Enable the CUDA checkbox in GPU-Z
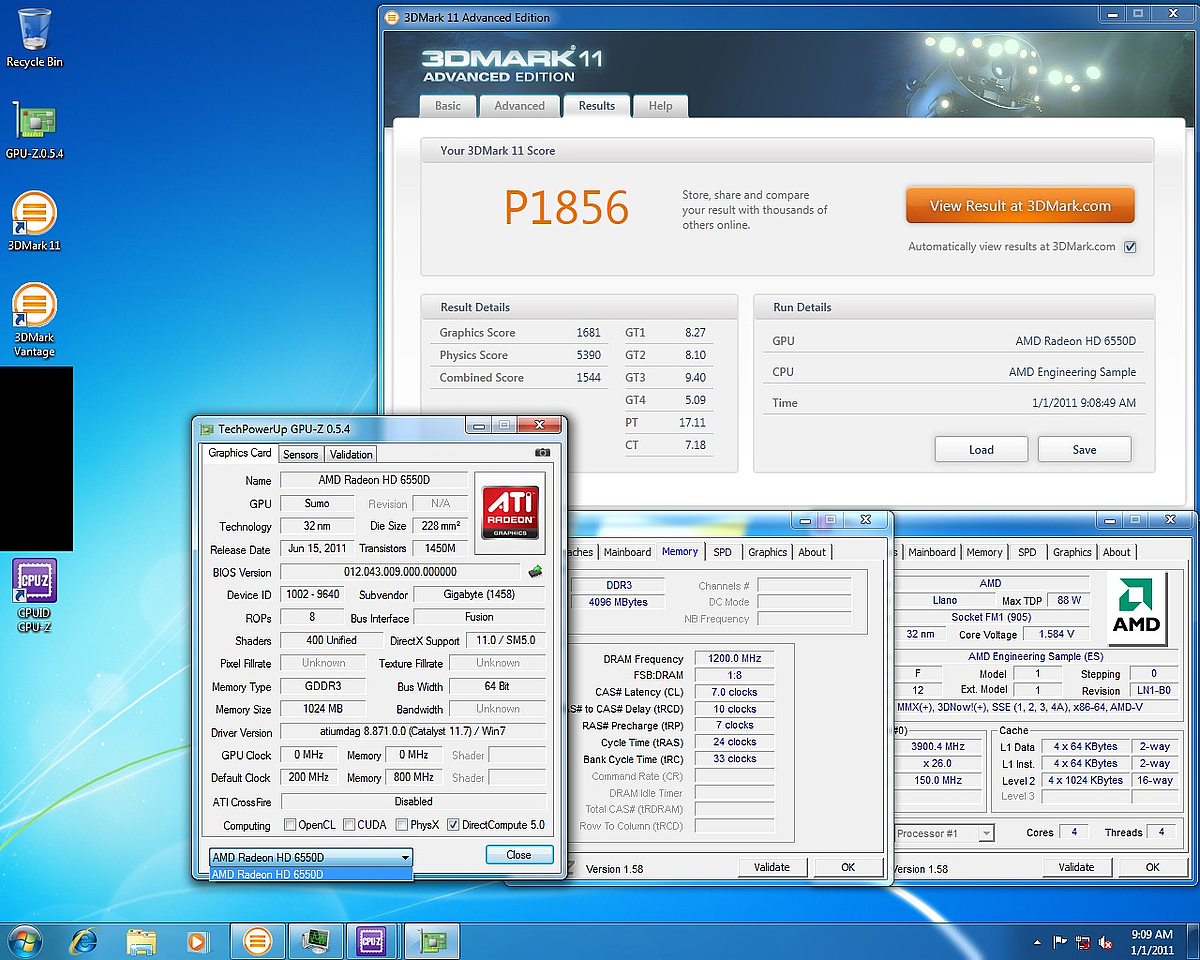This screenshot has height=960, width=1200. (x=349, y=825)
